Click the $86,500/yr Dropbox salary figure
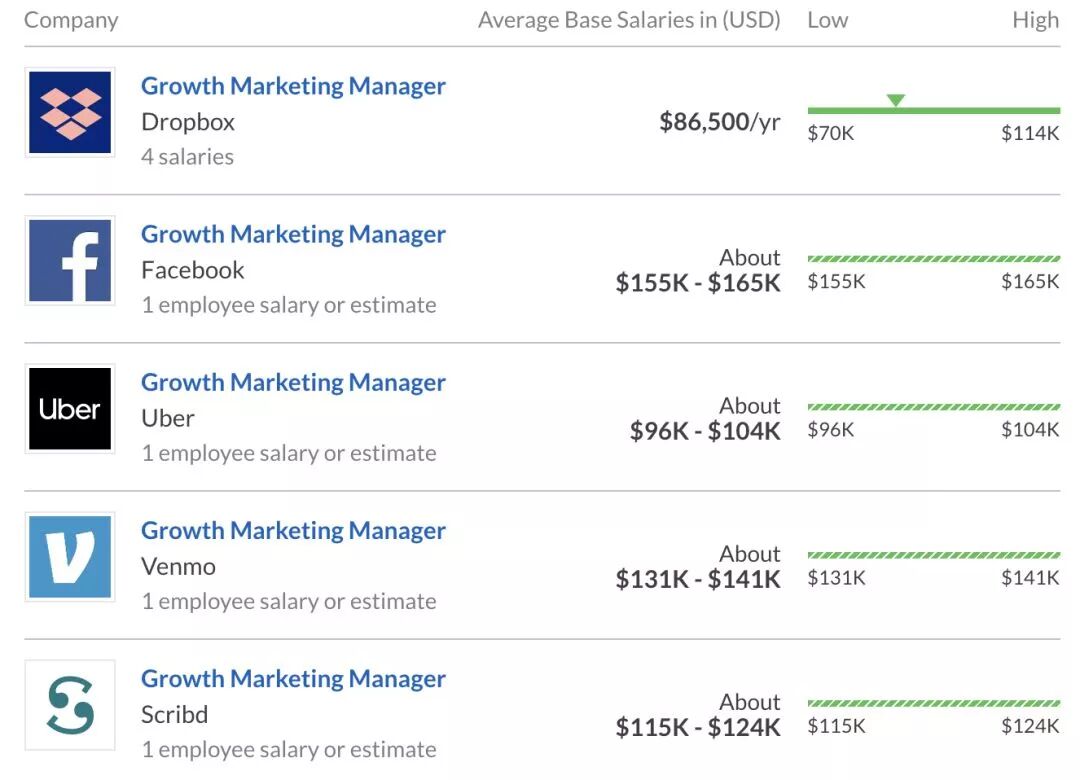This screenshot has width=1080, height=780. (x=719, y=122)
